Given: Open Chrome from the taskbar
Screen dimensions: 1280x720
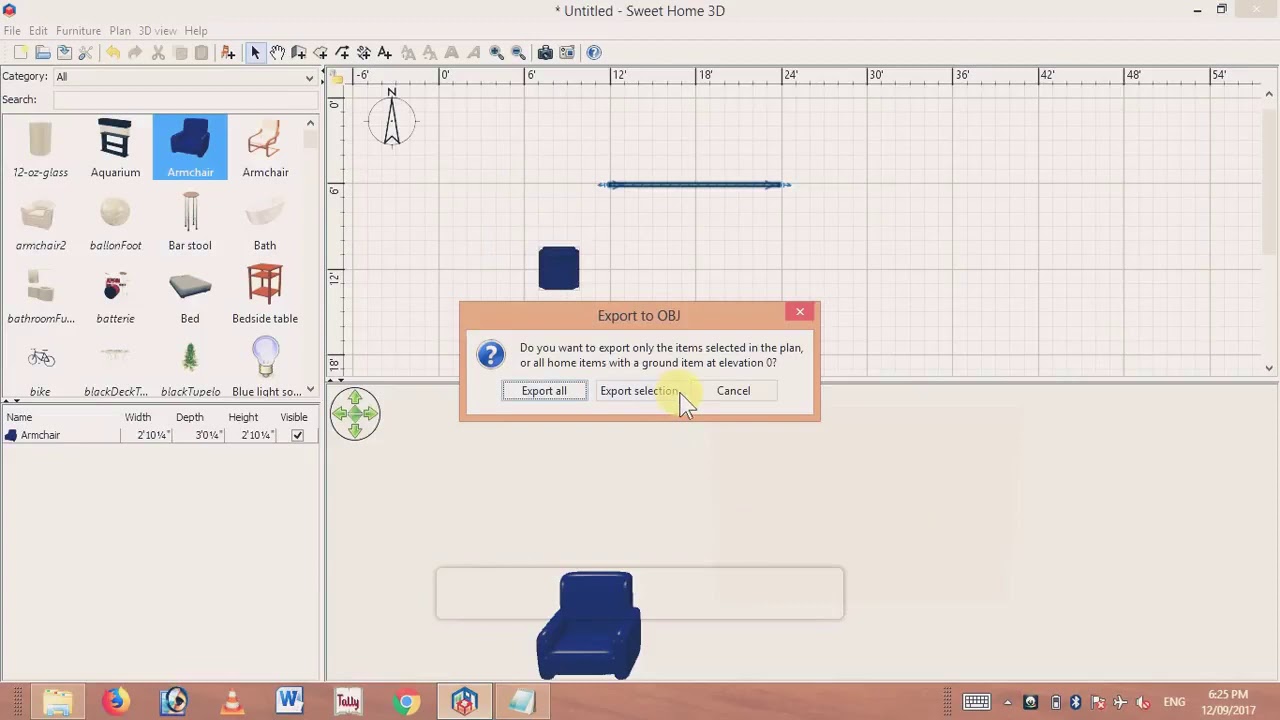Looking at the screenshot, I should pos(406,702).
